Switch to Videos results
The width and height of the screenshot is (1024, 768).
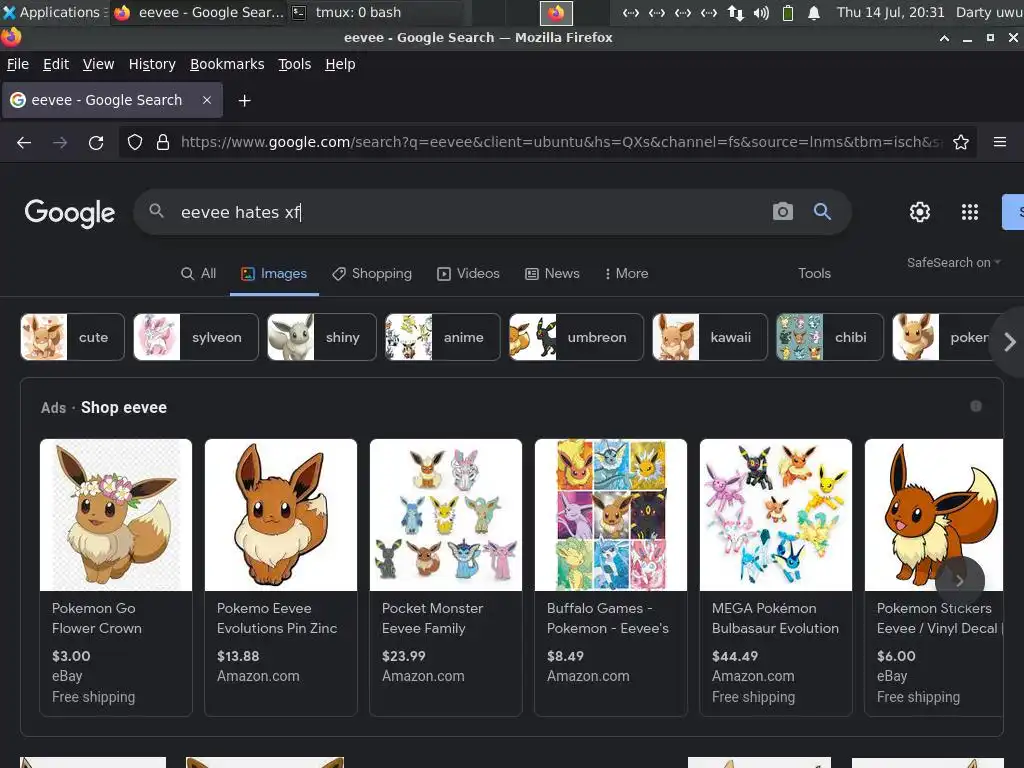pyautogui.click(x=469, y=274)
